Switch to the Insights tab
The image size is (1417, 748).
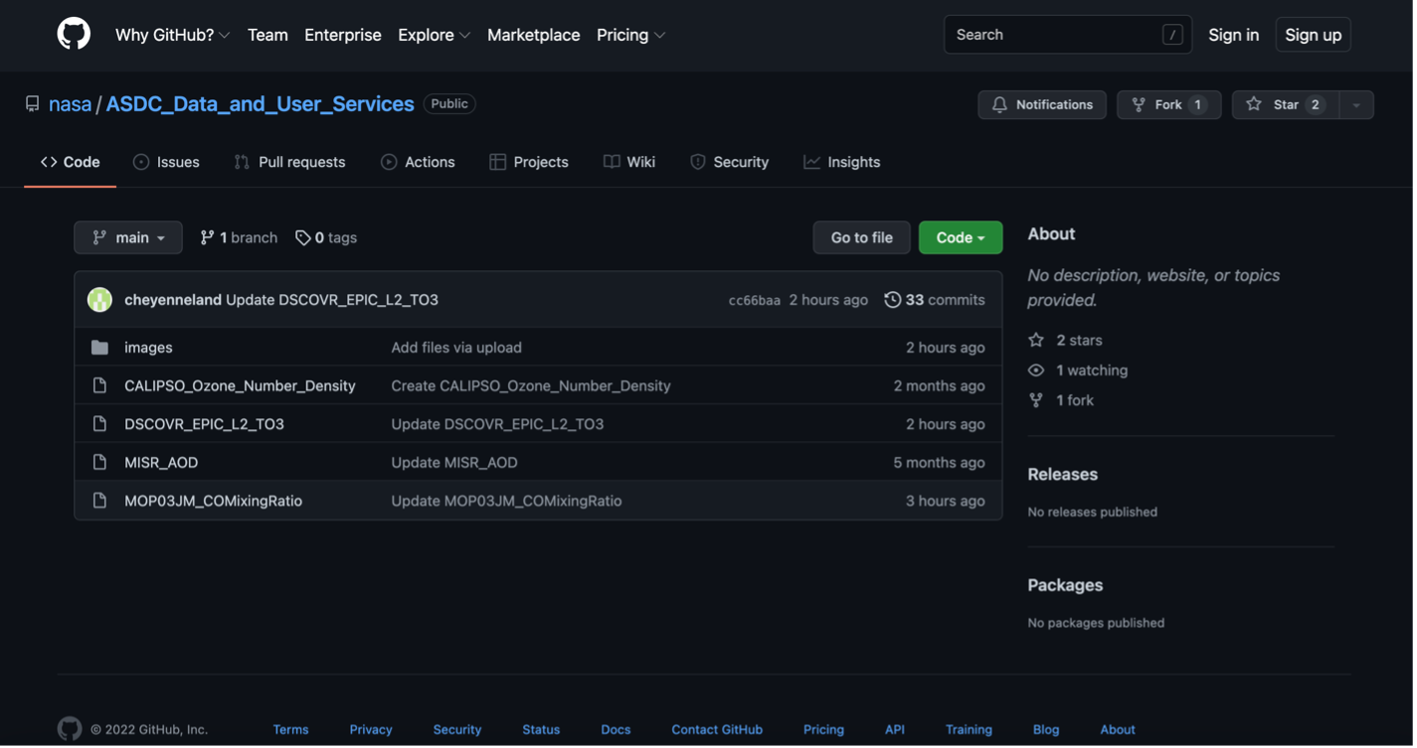tap(842, 162)
